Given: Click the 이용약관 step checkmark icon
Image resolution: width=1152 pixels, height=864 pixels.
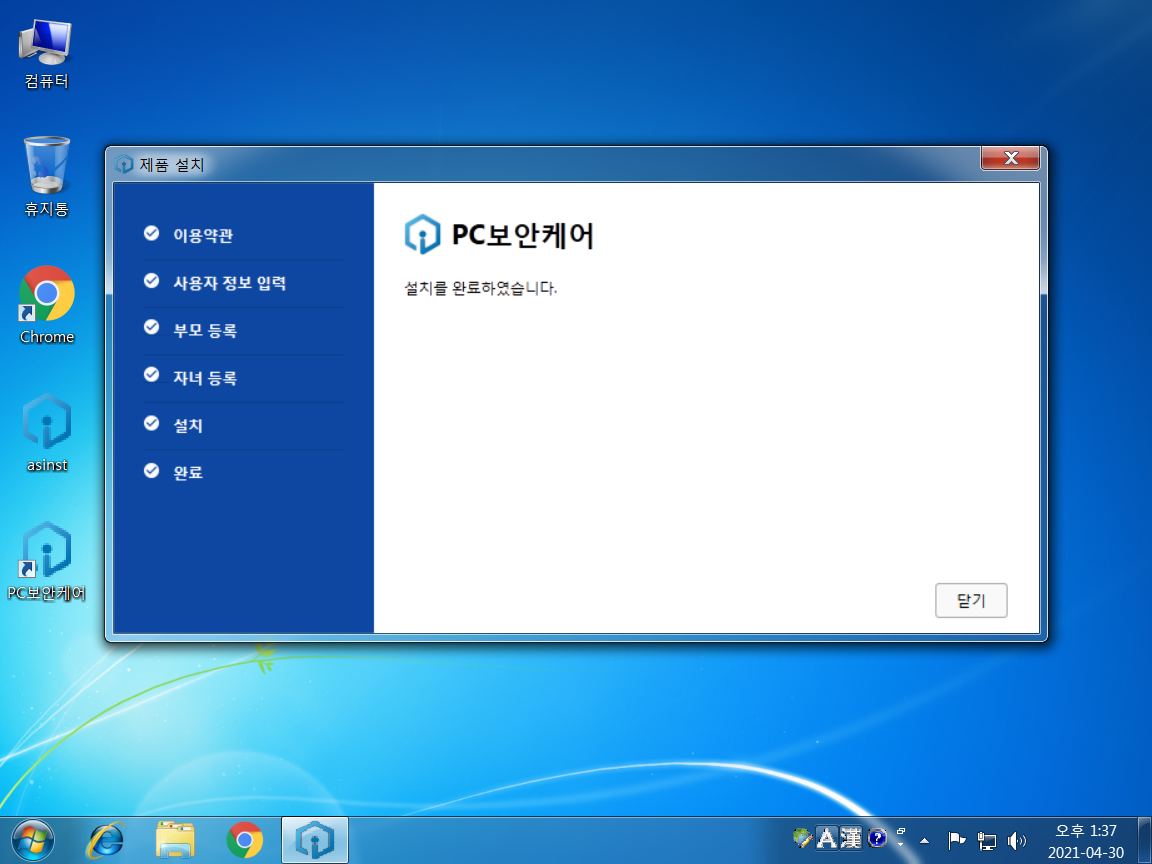Looking at the screenshot, I should pos(151,234).
